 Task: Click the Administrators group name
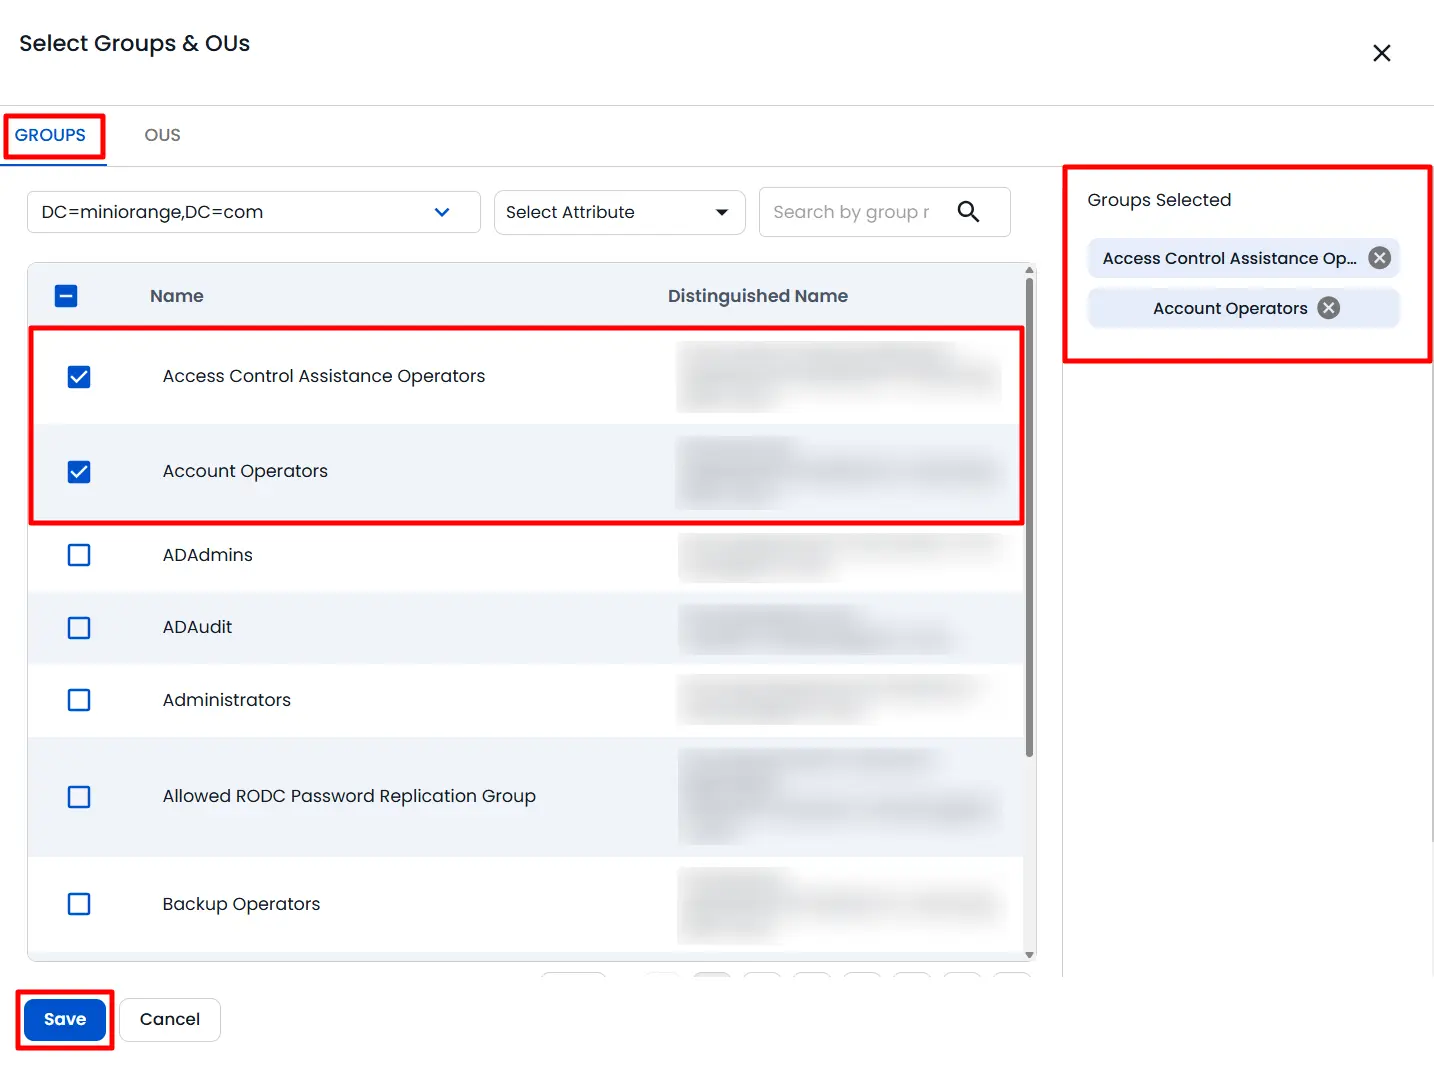click(227, 700)
